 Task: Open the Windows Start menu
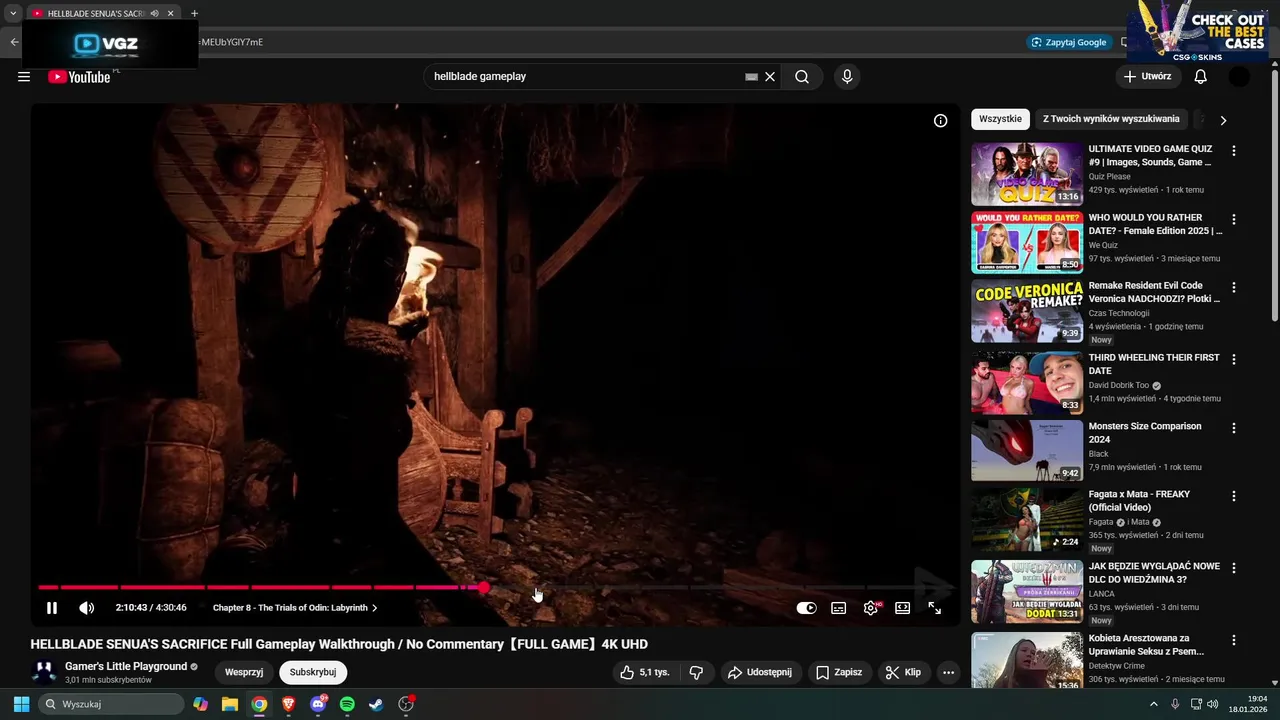[x=21, y=704]
